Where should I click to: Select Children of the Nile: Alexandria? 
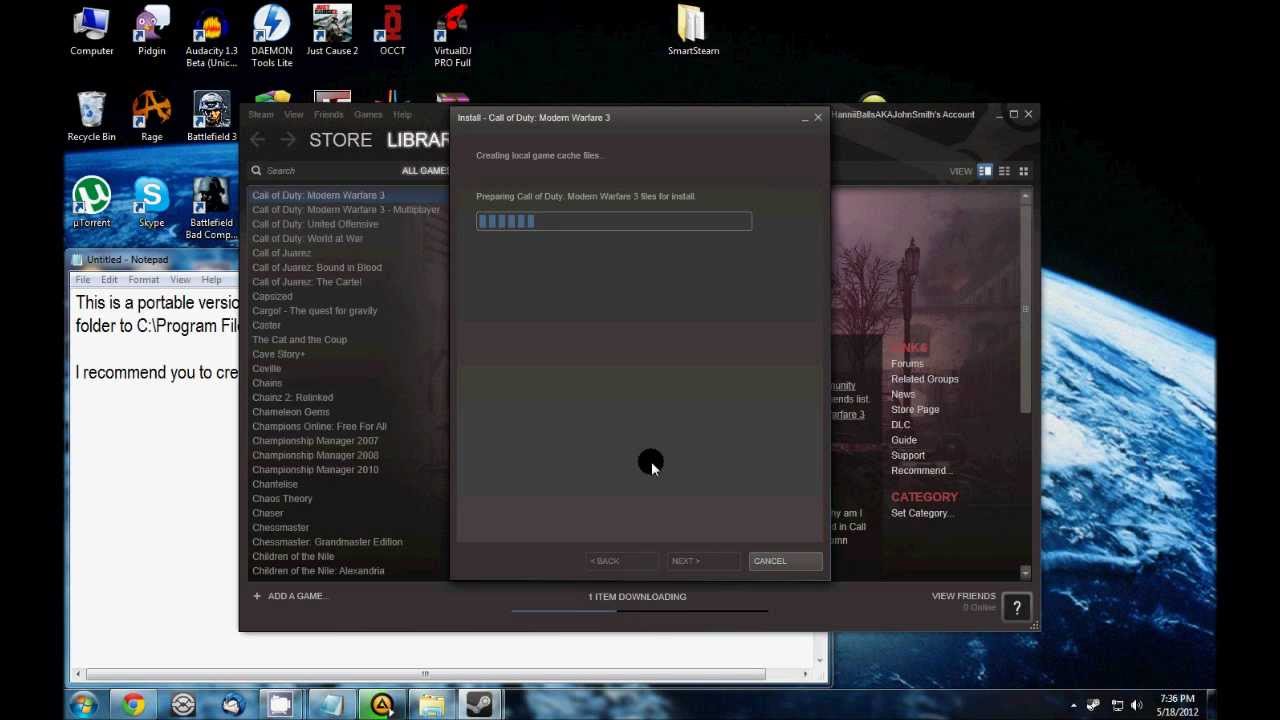(318, 571)
